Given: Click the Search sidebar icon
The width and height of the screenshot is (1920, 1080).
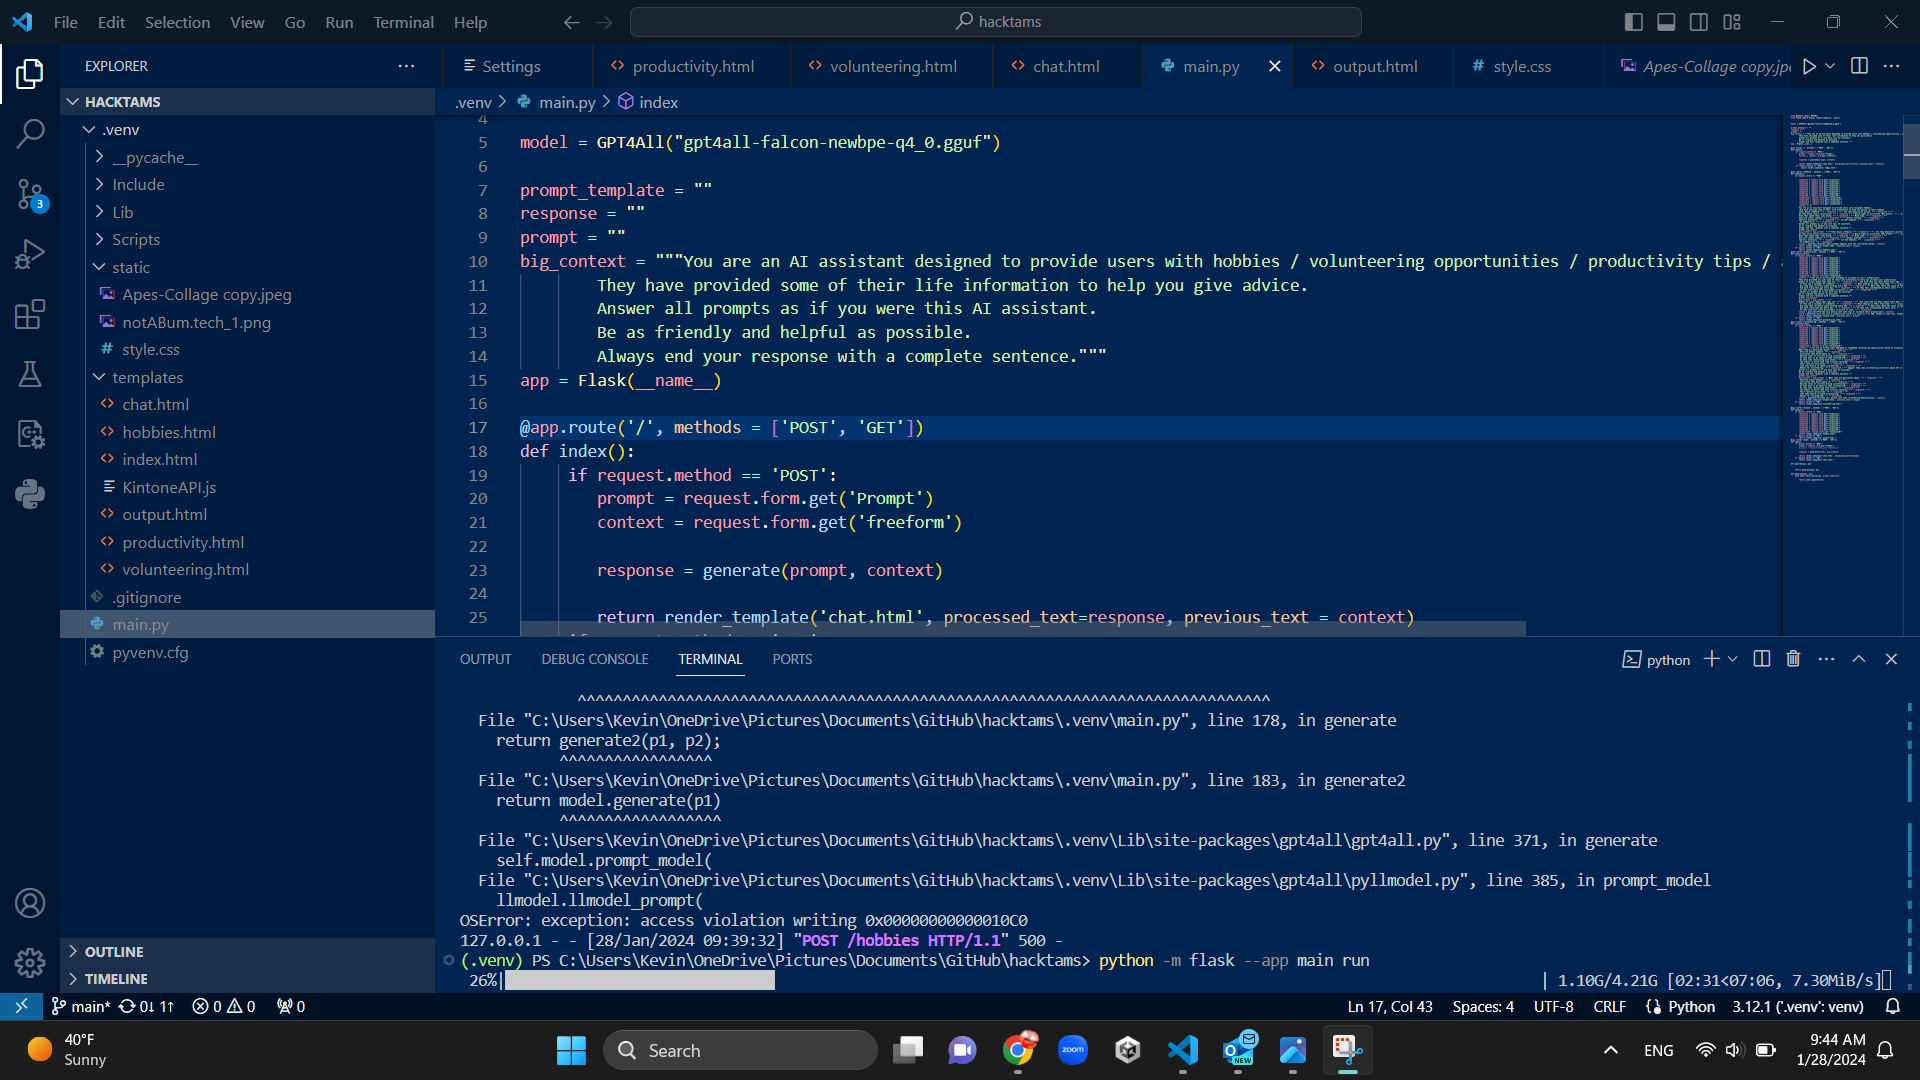Looking at the screenshot, I should 30,133.
